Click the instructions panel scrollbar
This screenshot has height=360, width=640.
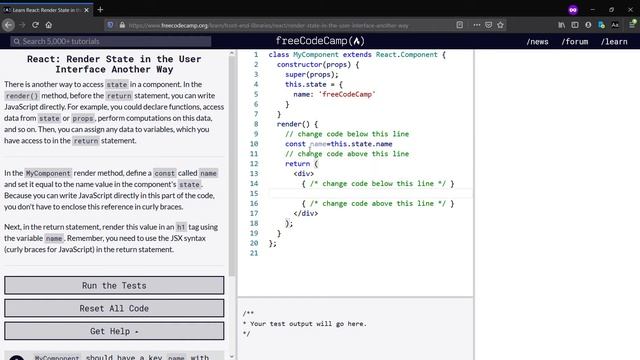[x=232, y=166]
